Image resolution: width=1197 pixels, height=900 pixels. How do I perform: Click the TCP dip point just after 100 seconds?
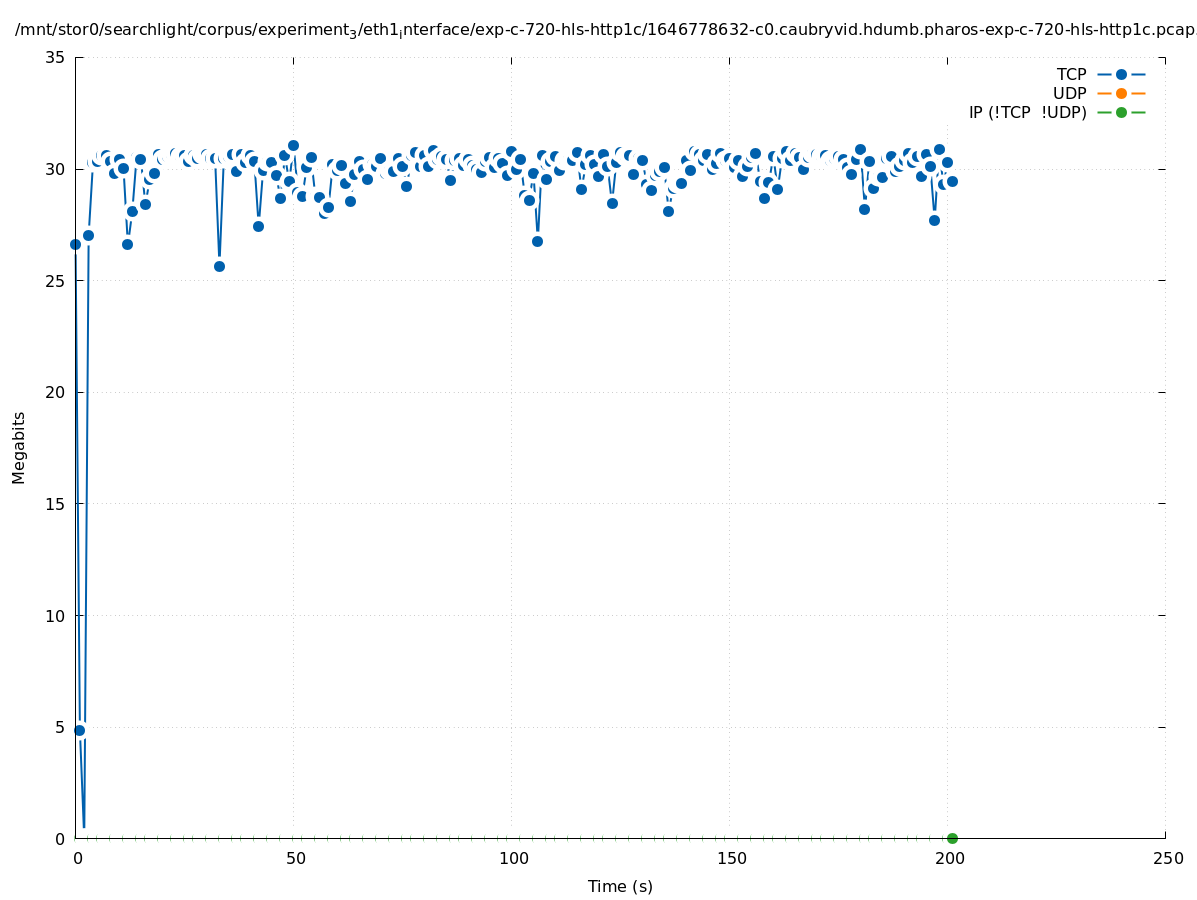[x=537, y=241]
